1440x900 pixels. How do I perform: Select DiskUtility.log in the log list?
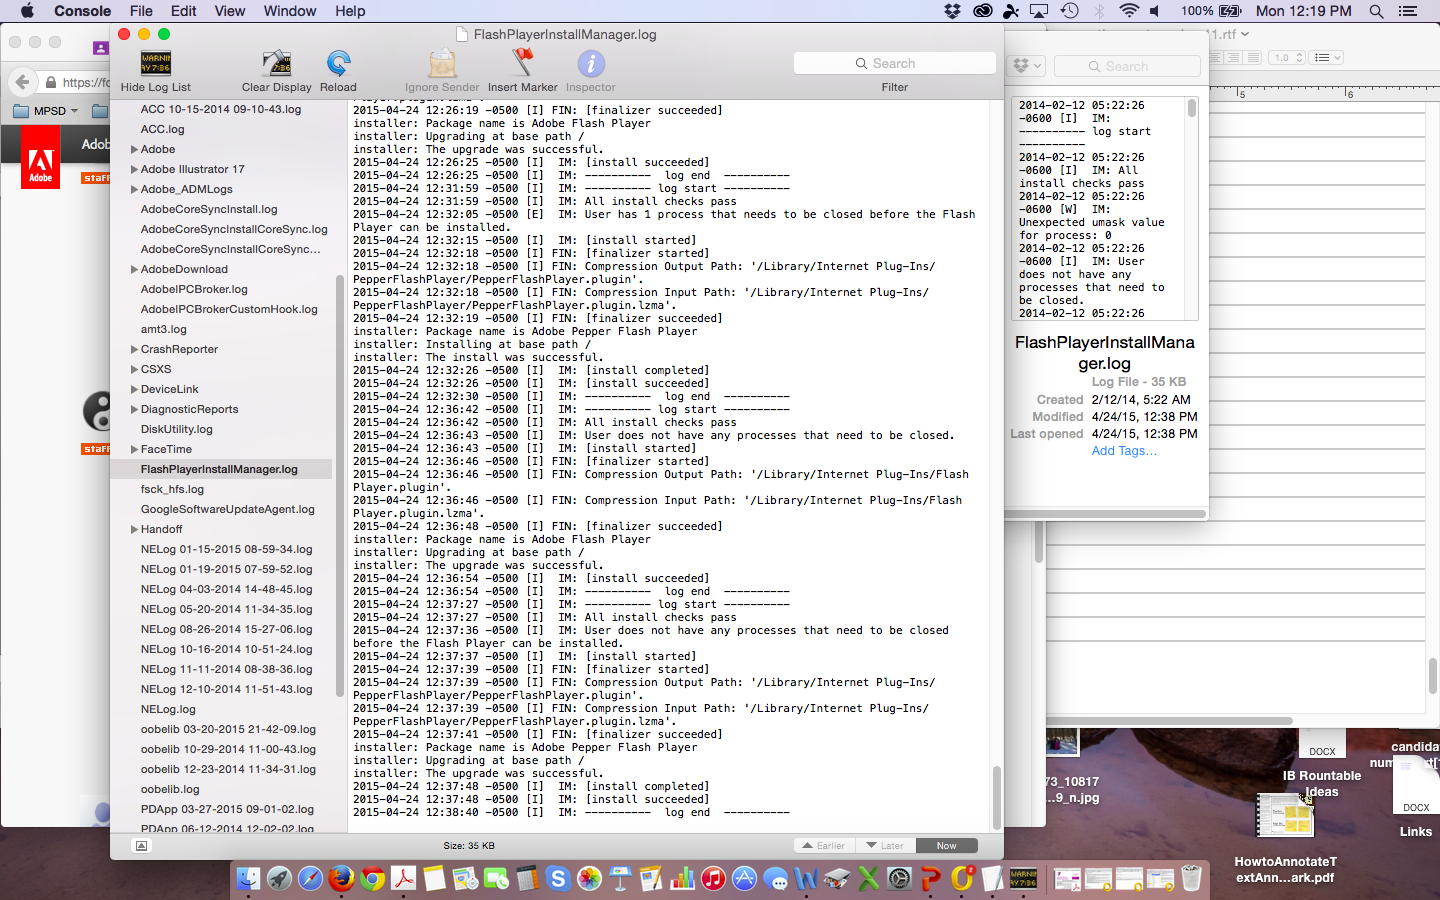177,429
